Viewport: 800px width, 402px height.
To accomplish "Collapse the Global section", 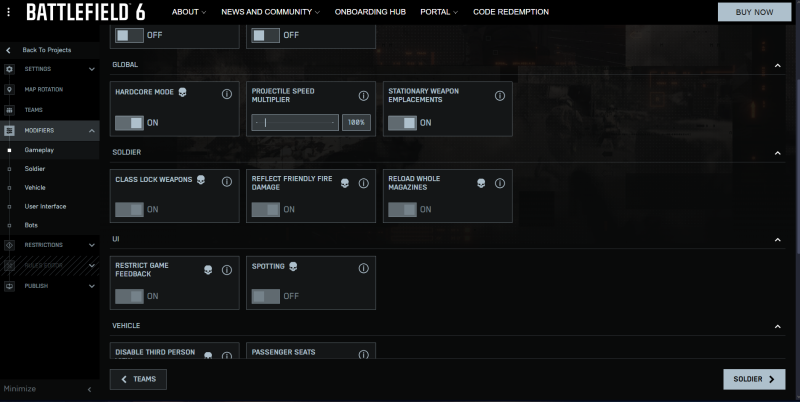I will tap(778, 65).
